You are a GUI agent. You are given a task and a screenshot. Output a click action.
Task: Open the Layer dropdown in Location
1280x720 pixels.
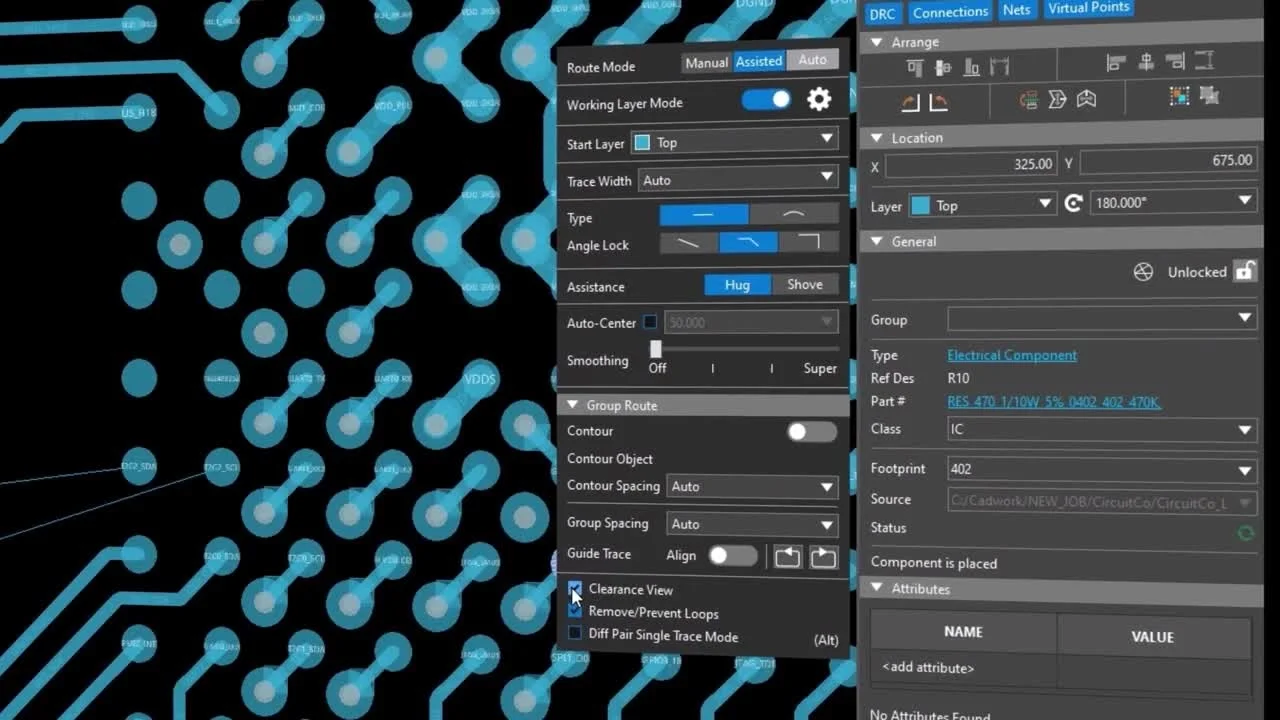tap(982, 205)
